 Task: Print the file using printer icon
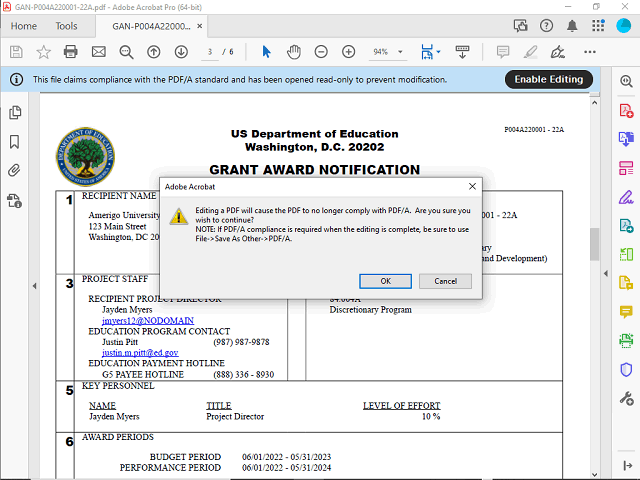[x=71, y=52]
